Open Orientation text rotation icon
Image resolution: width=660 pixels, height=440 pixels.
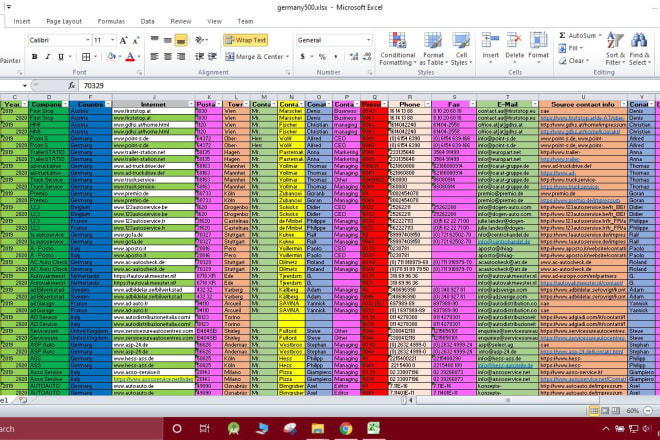coord(200,40)
